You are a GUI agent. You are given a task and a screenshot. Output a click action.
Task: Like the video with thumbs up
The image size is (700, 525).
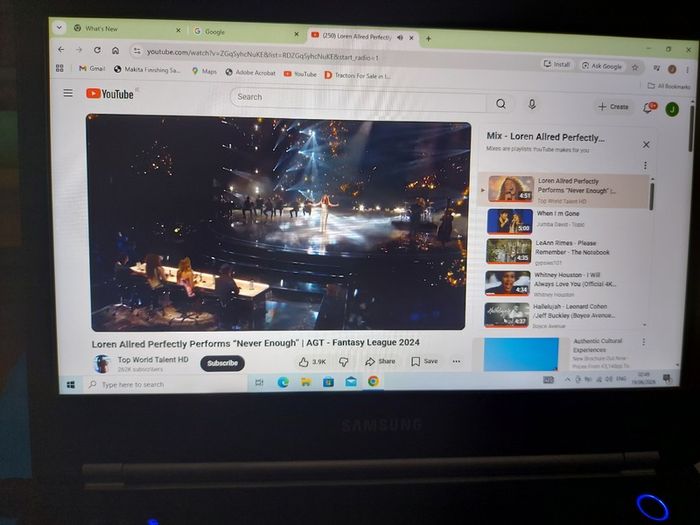312,362
